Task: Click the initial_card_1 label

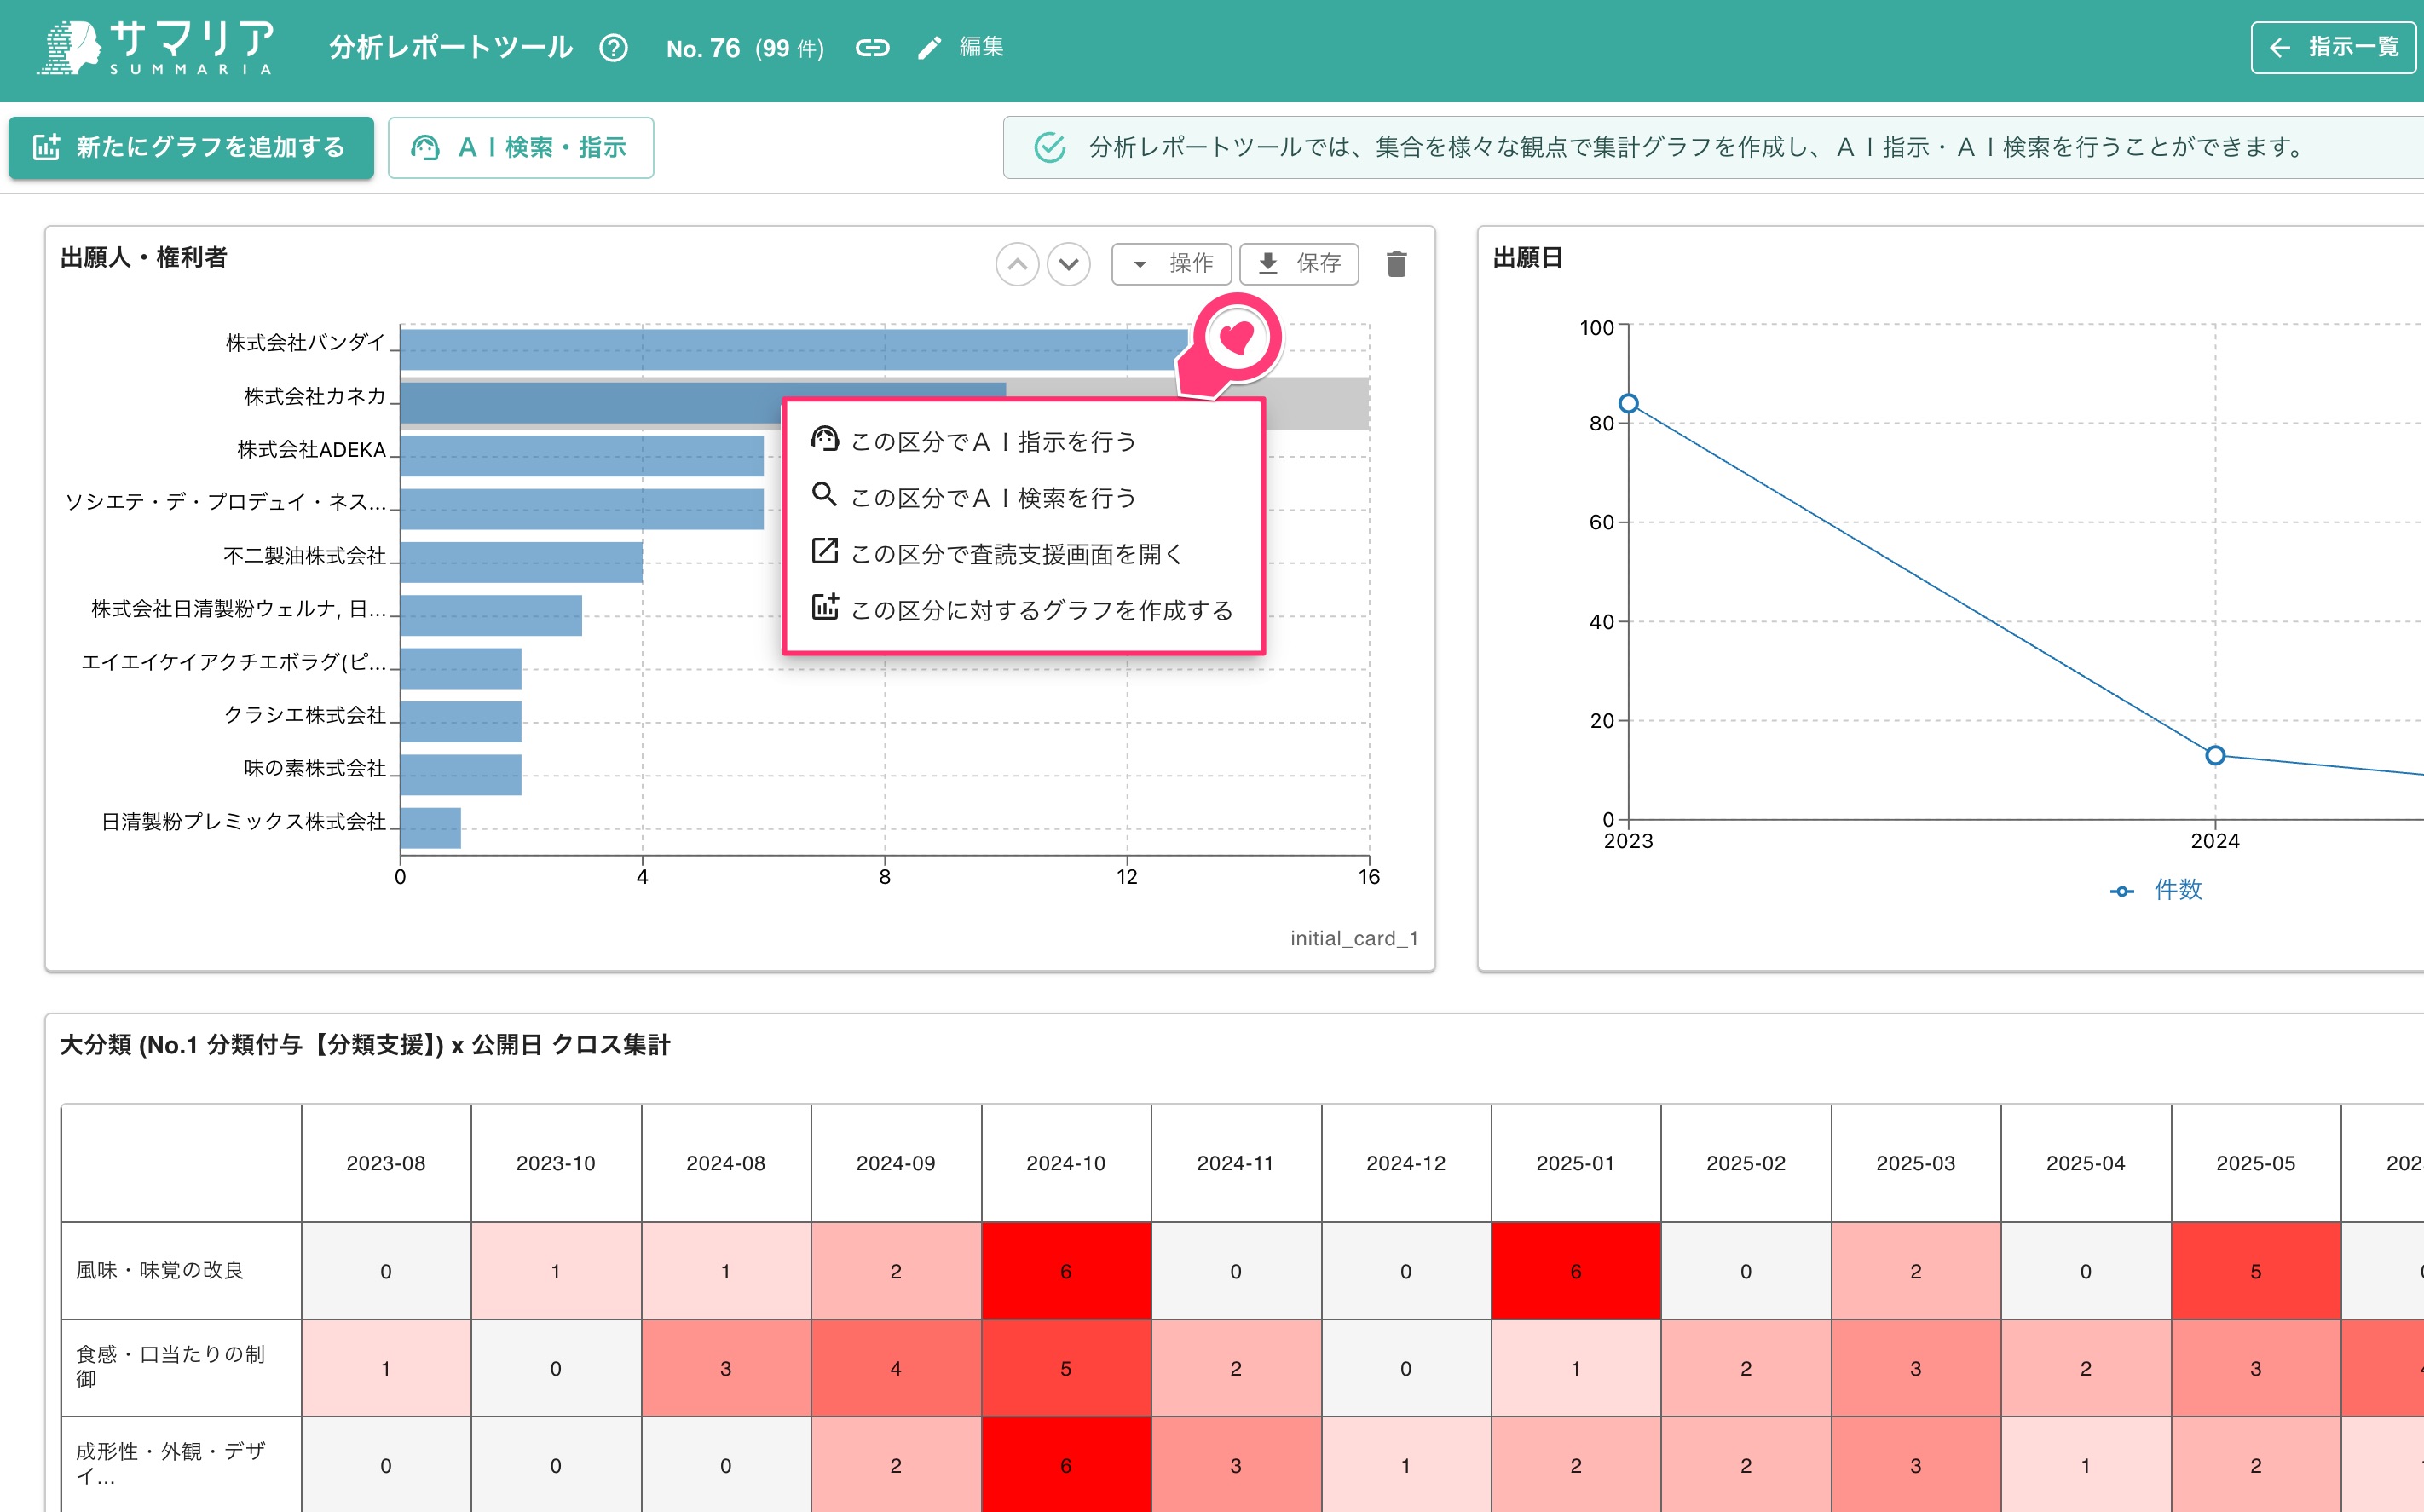Action: (1354, 938)
